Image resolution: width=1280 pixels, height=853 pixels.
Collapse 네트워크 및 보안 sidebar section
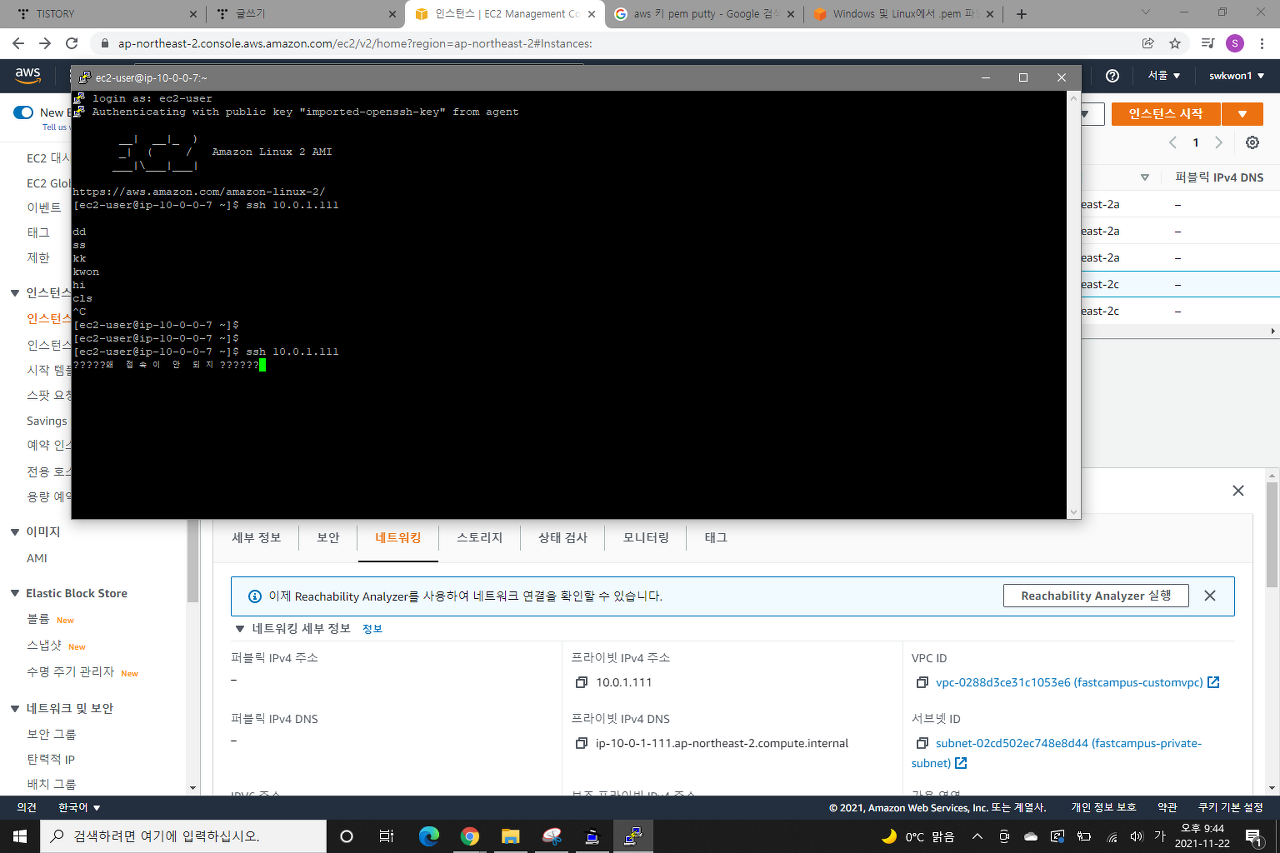[15, 708]
